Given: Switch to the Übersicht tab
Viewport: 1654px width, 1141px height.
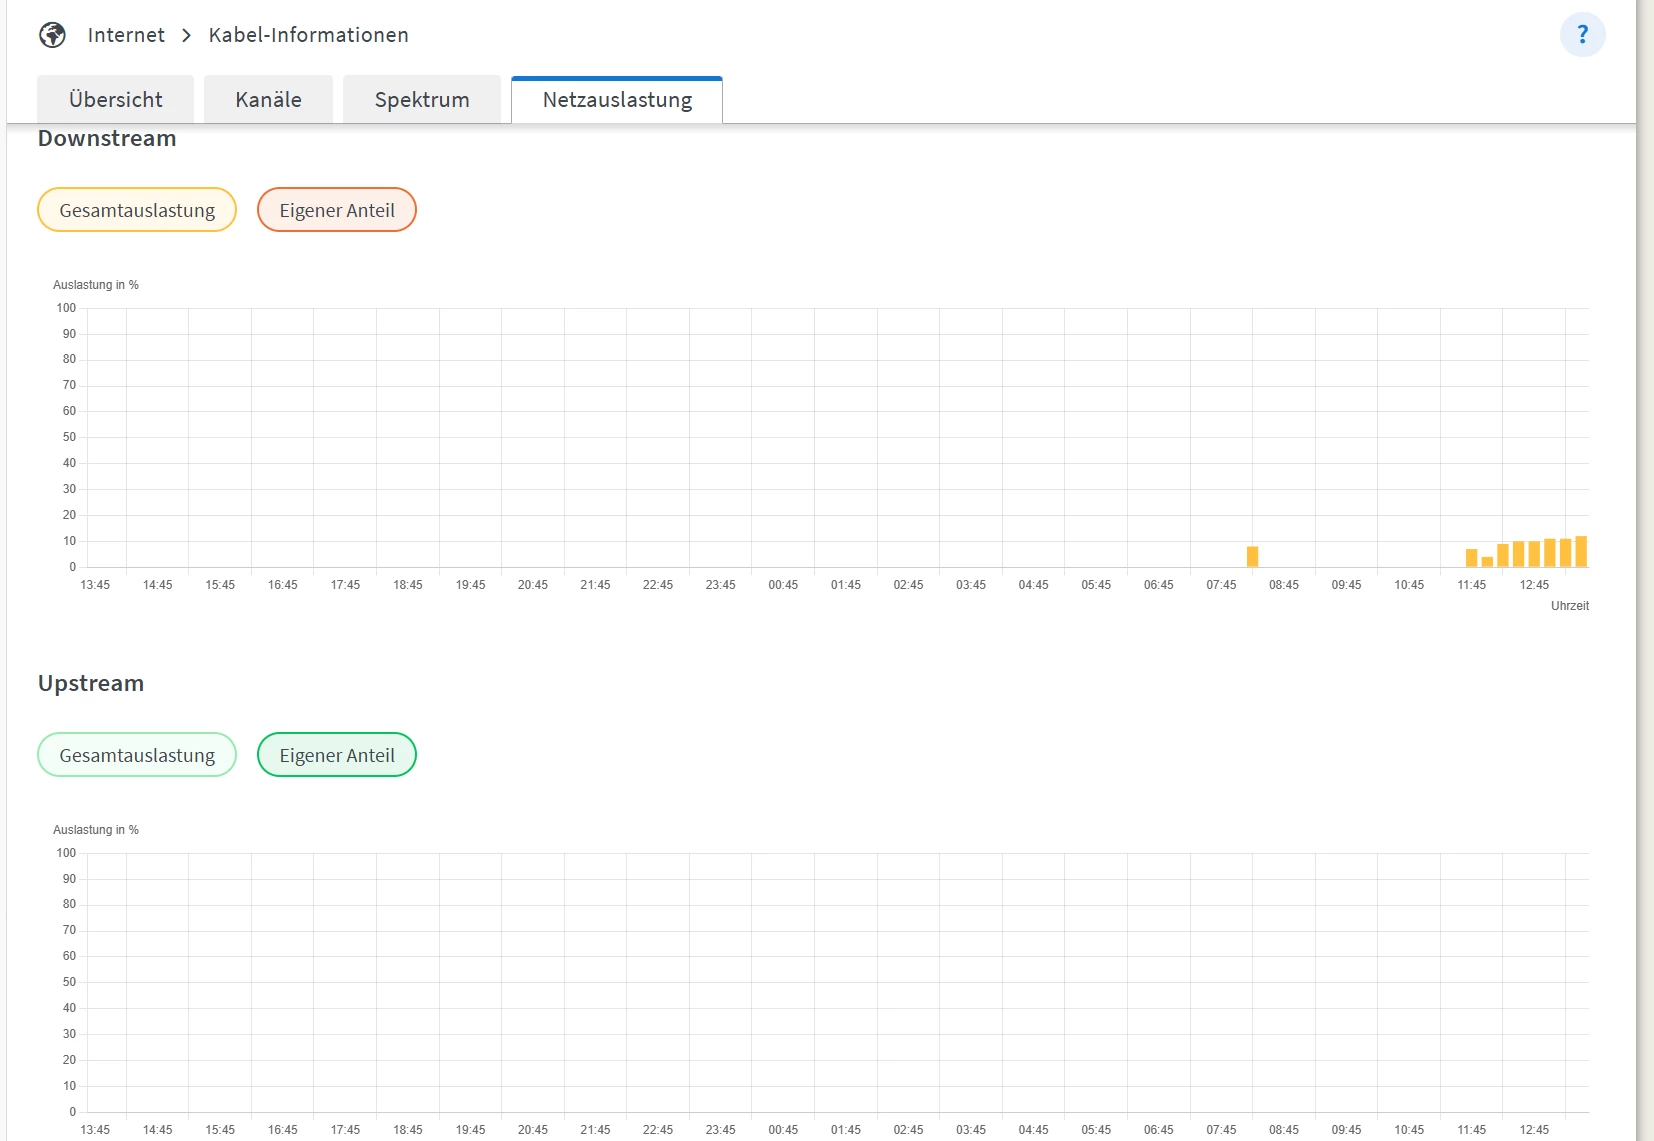Looking at the screenshot, I should tap(115, 100).
